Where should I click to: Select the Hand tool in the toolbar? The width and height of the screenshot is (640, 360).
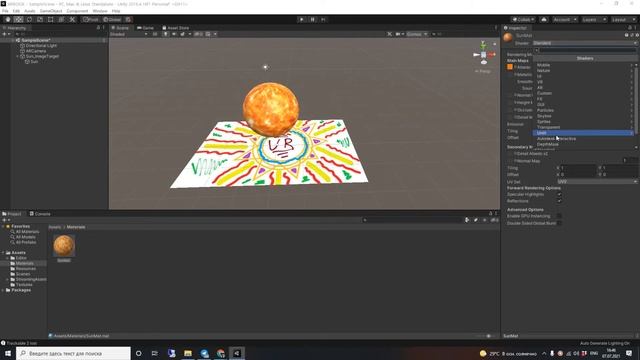tap(7, 19)
